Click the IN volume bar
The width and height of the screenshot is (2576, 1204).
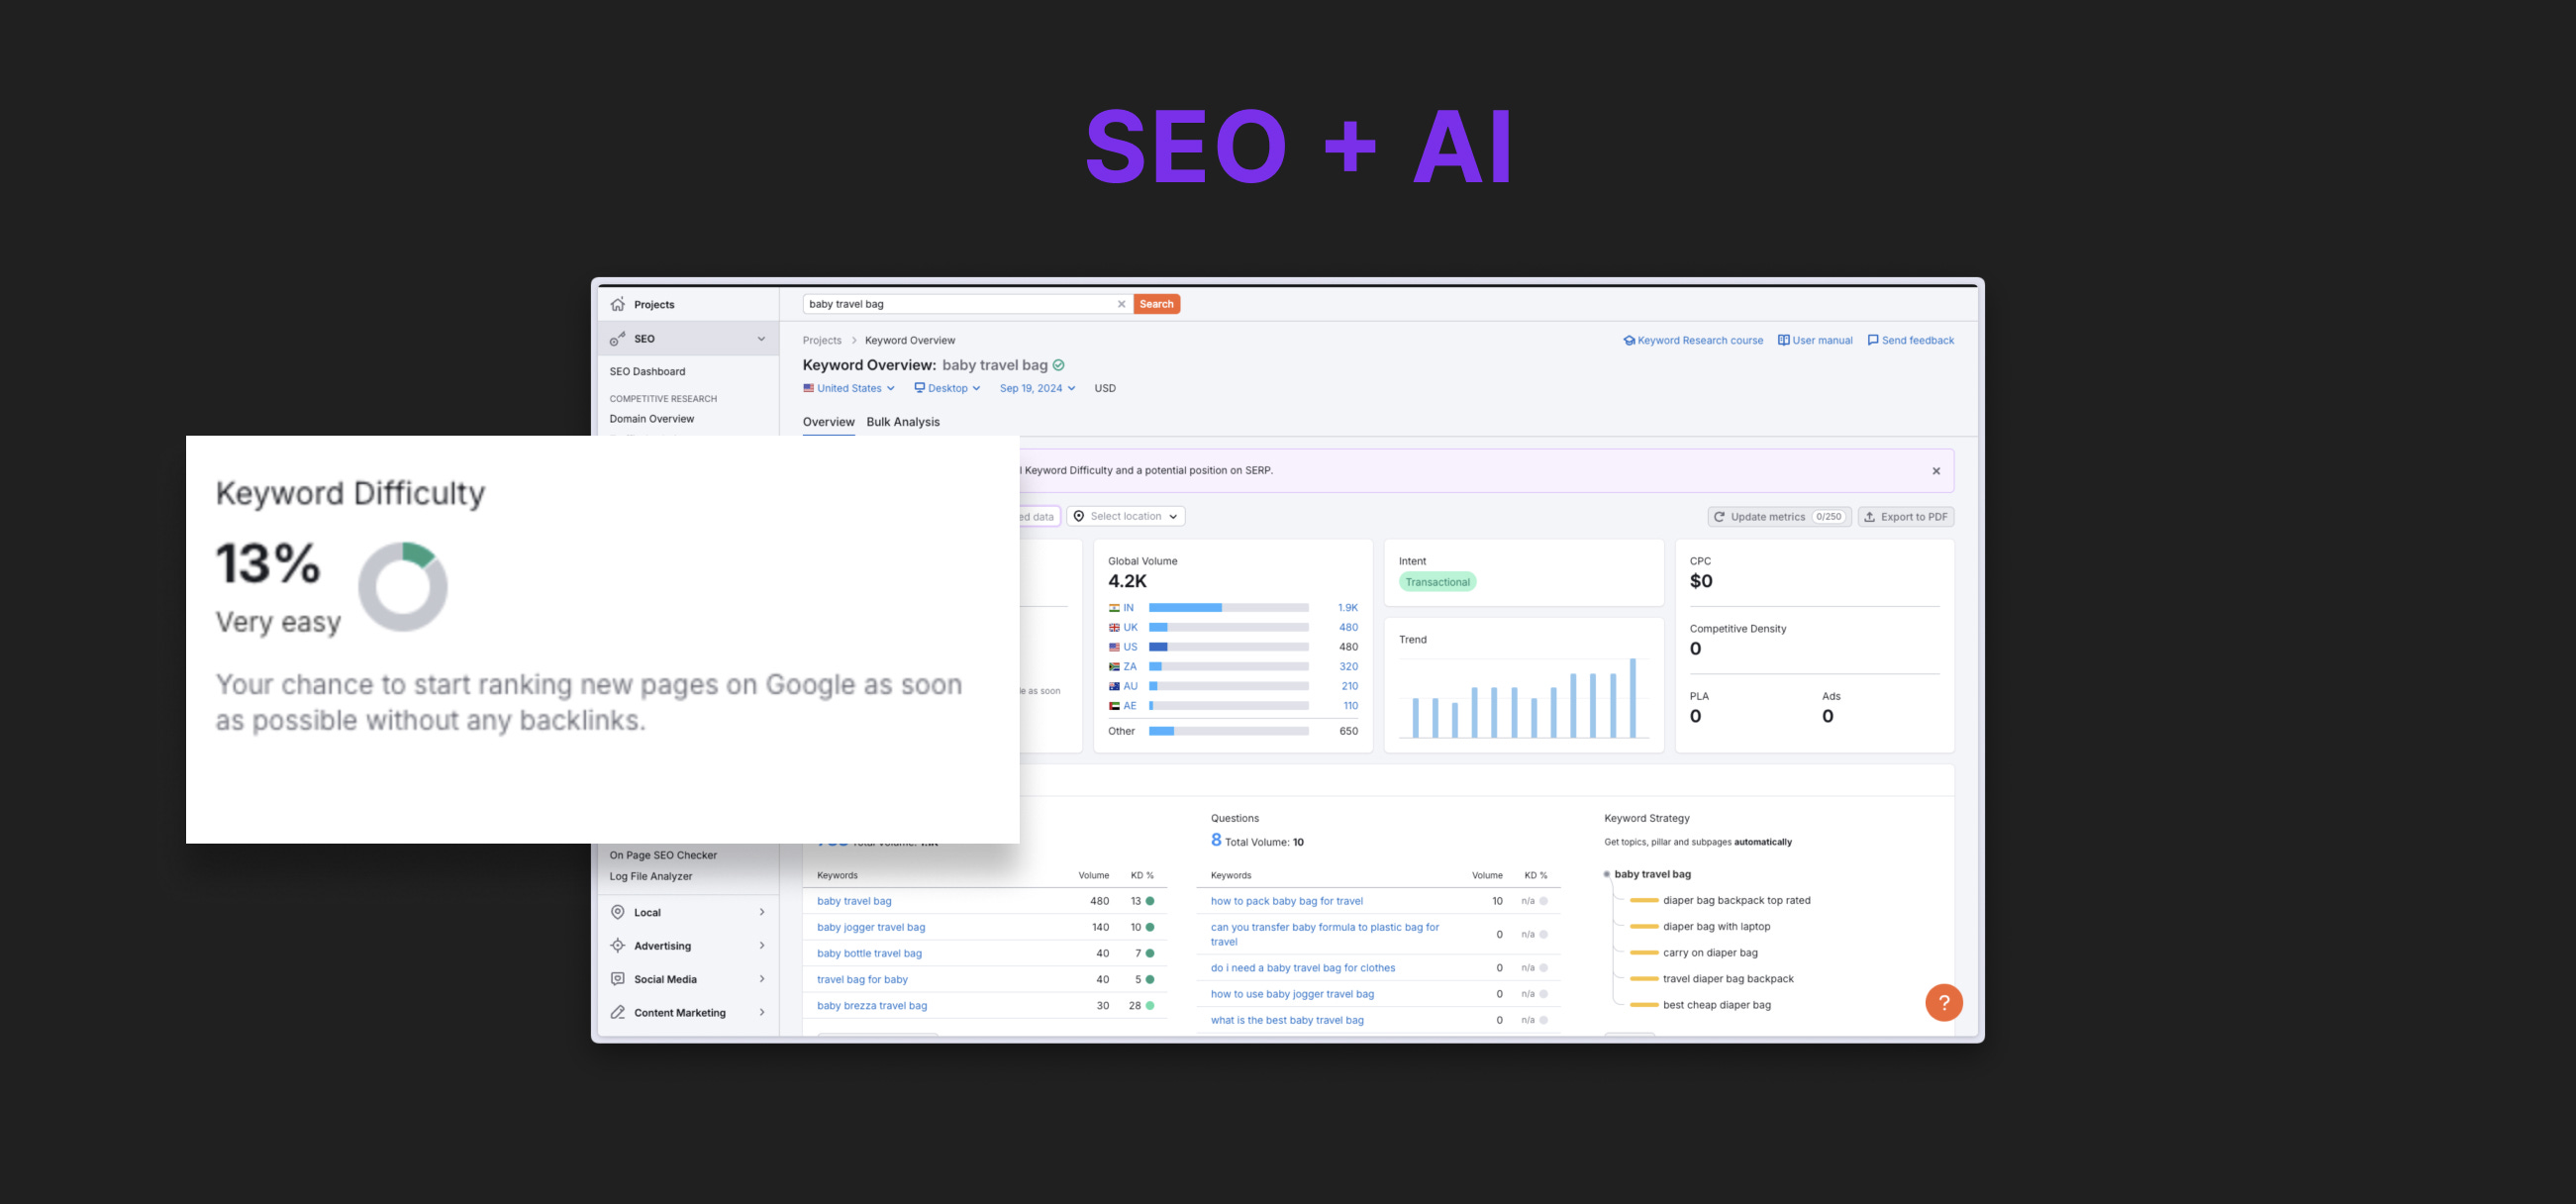(x=1228, y=608)
